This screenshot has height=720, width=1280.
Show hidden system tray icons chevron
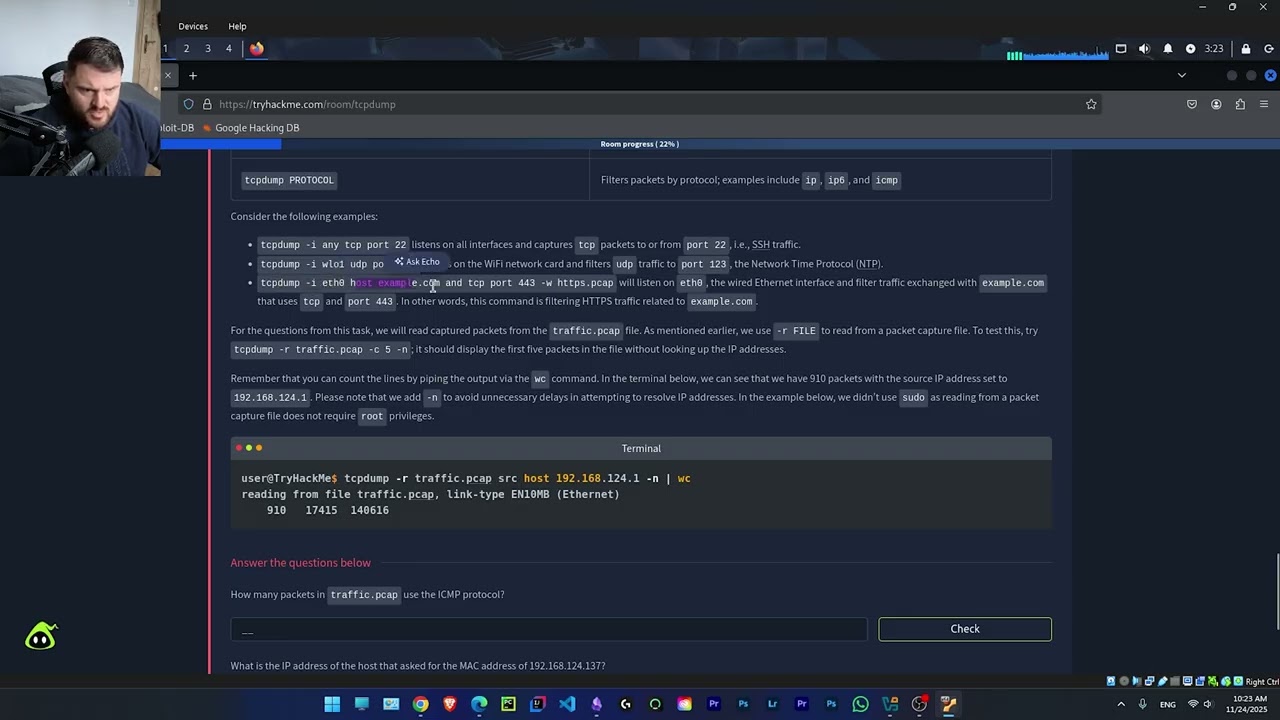(1120, 704)
